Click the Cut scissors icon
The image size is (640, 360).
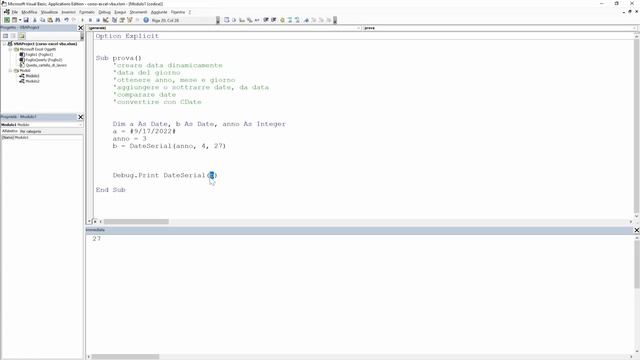point(34,20)
